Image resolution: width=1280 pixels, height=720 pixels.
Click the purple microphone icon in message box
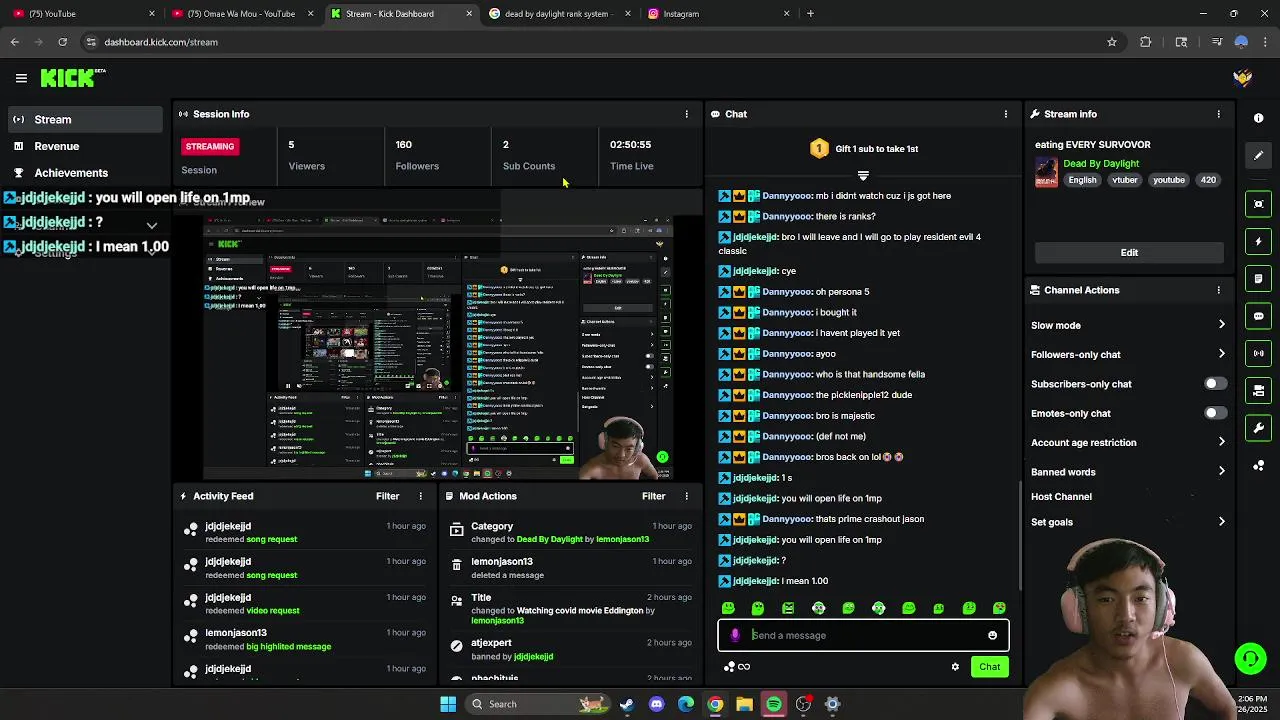coord(735,635)
